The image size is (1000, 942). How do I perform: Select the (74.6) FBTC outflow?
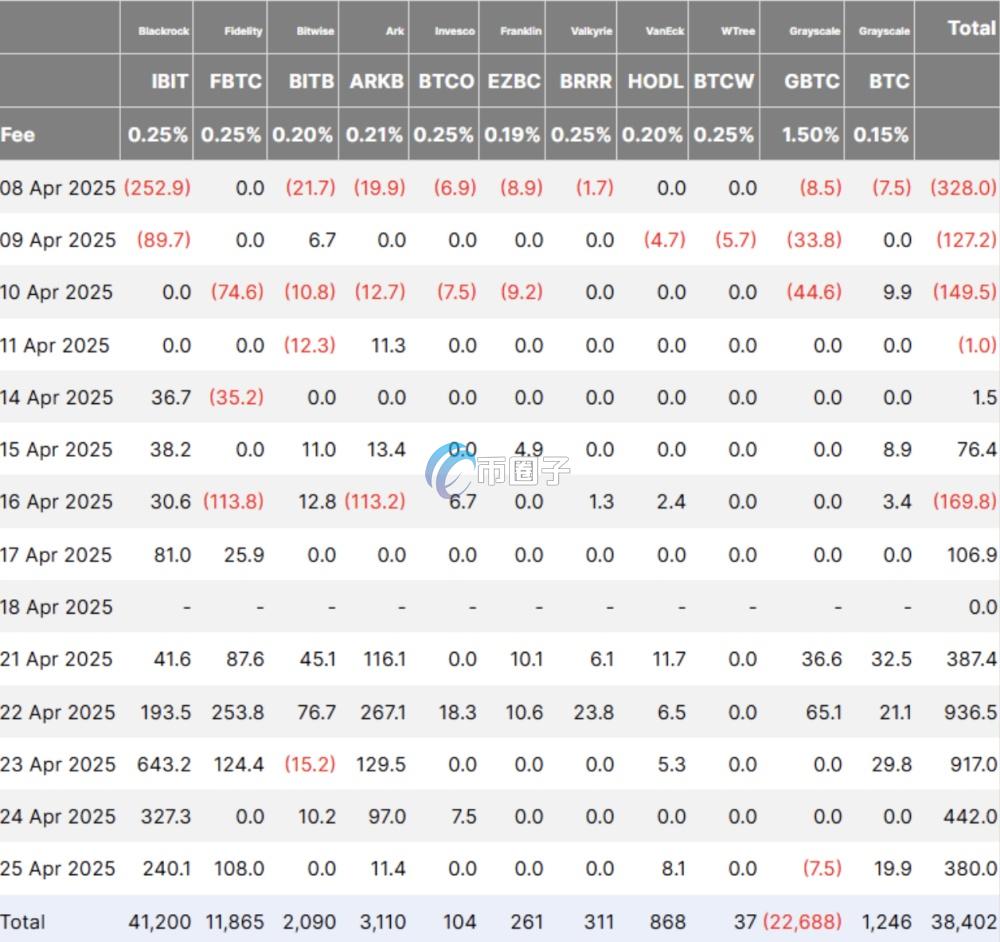tap(237, 292)
